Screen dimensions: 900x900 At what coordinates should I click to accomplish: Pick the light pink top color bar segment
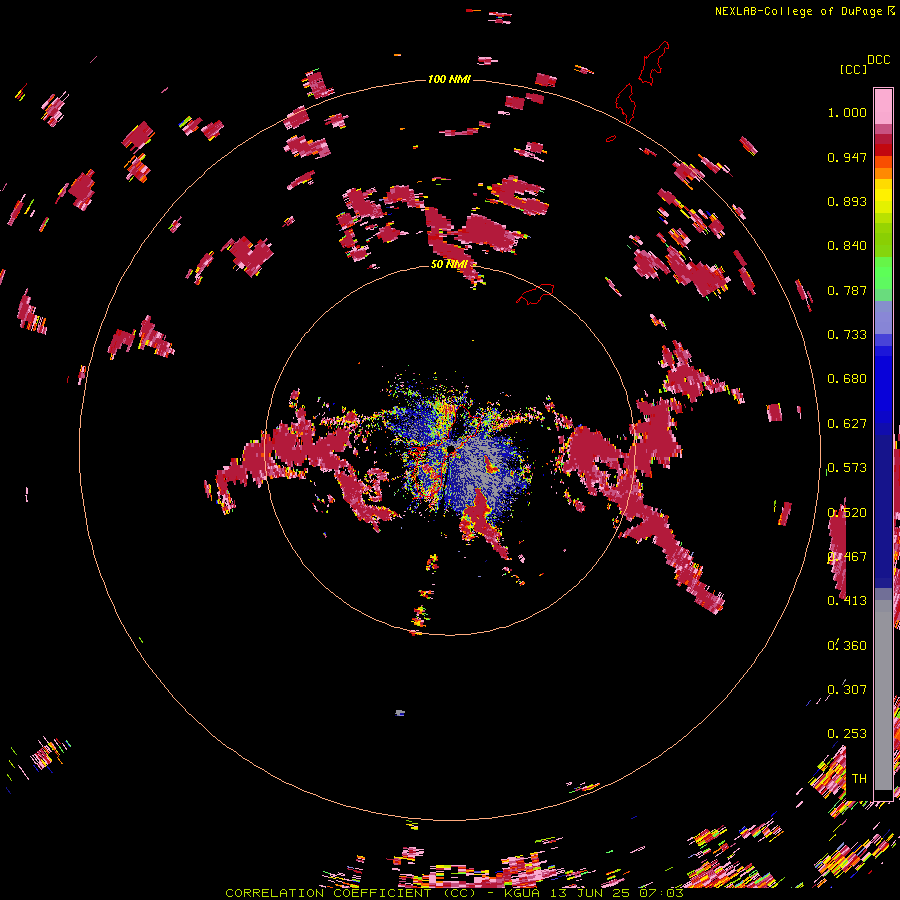tap(883, 106)
